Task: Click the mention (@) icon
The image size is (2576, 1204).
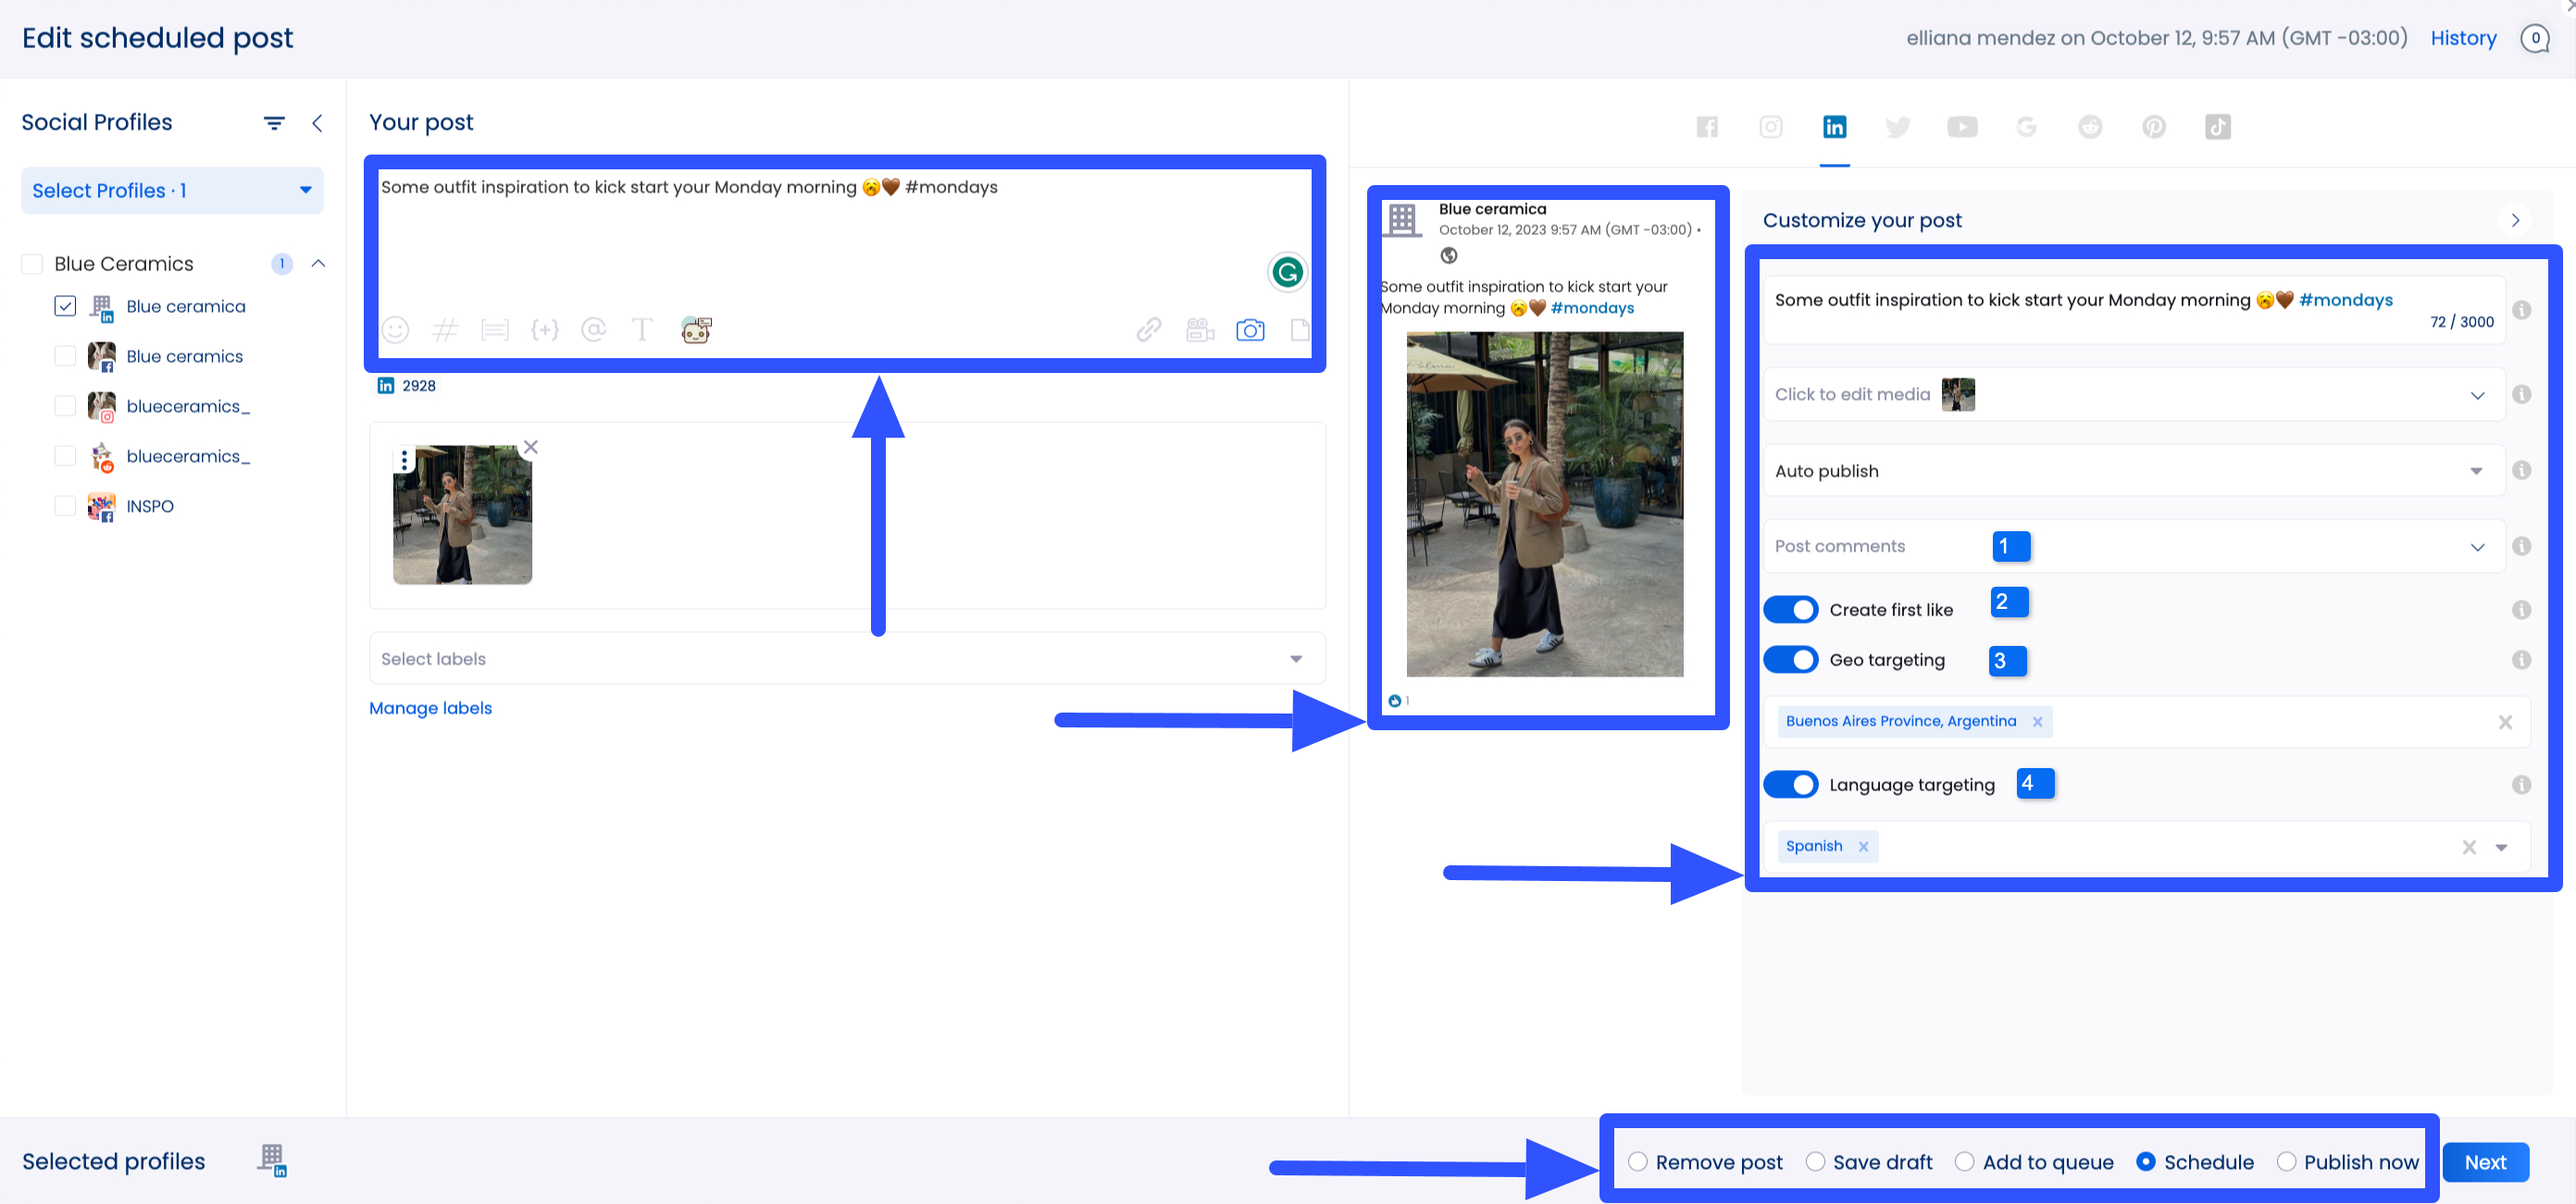Action: (x=594, y=329)
